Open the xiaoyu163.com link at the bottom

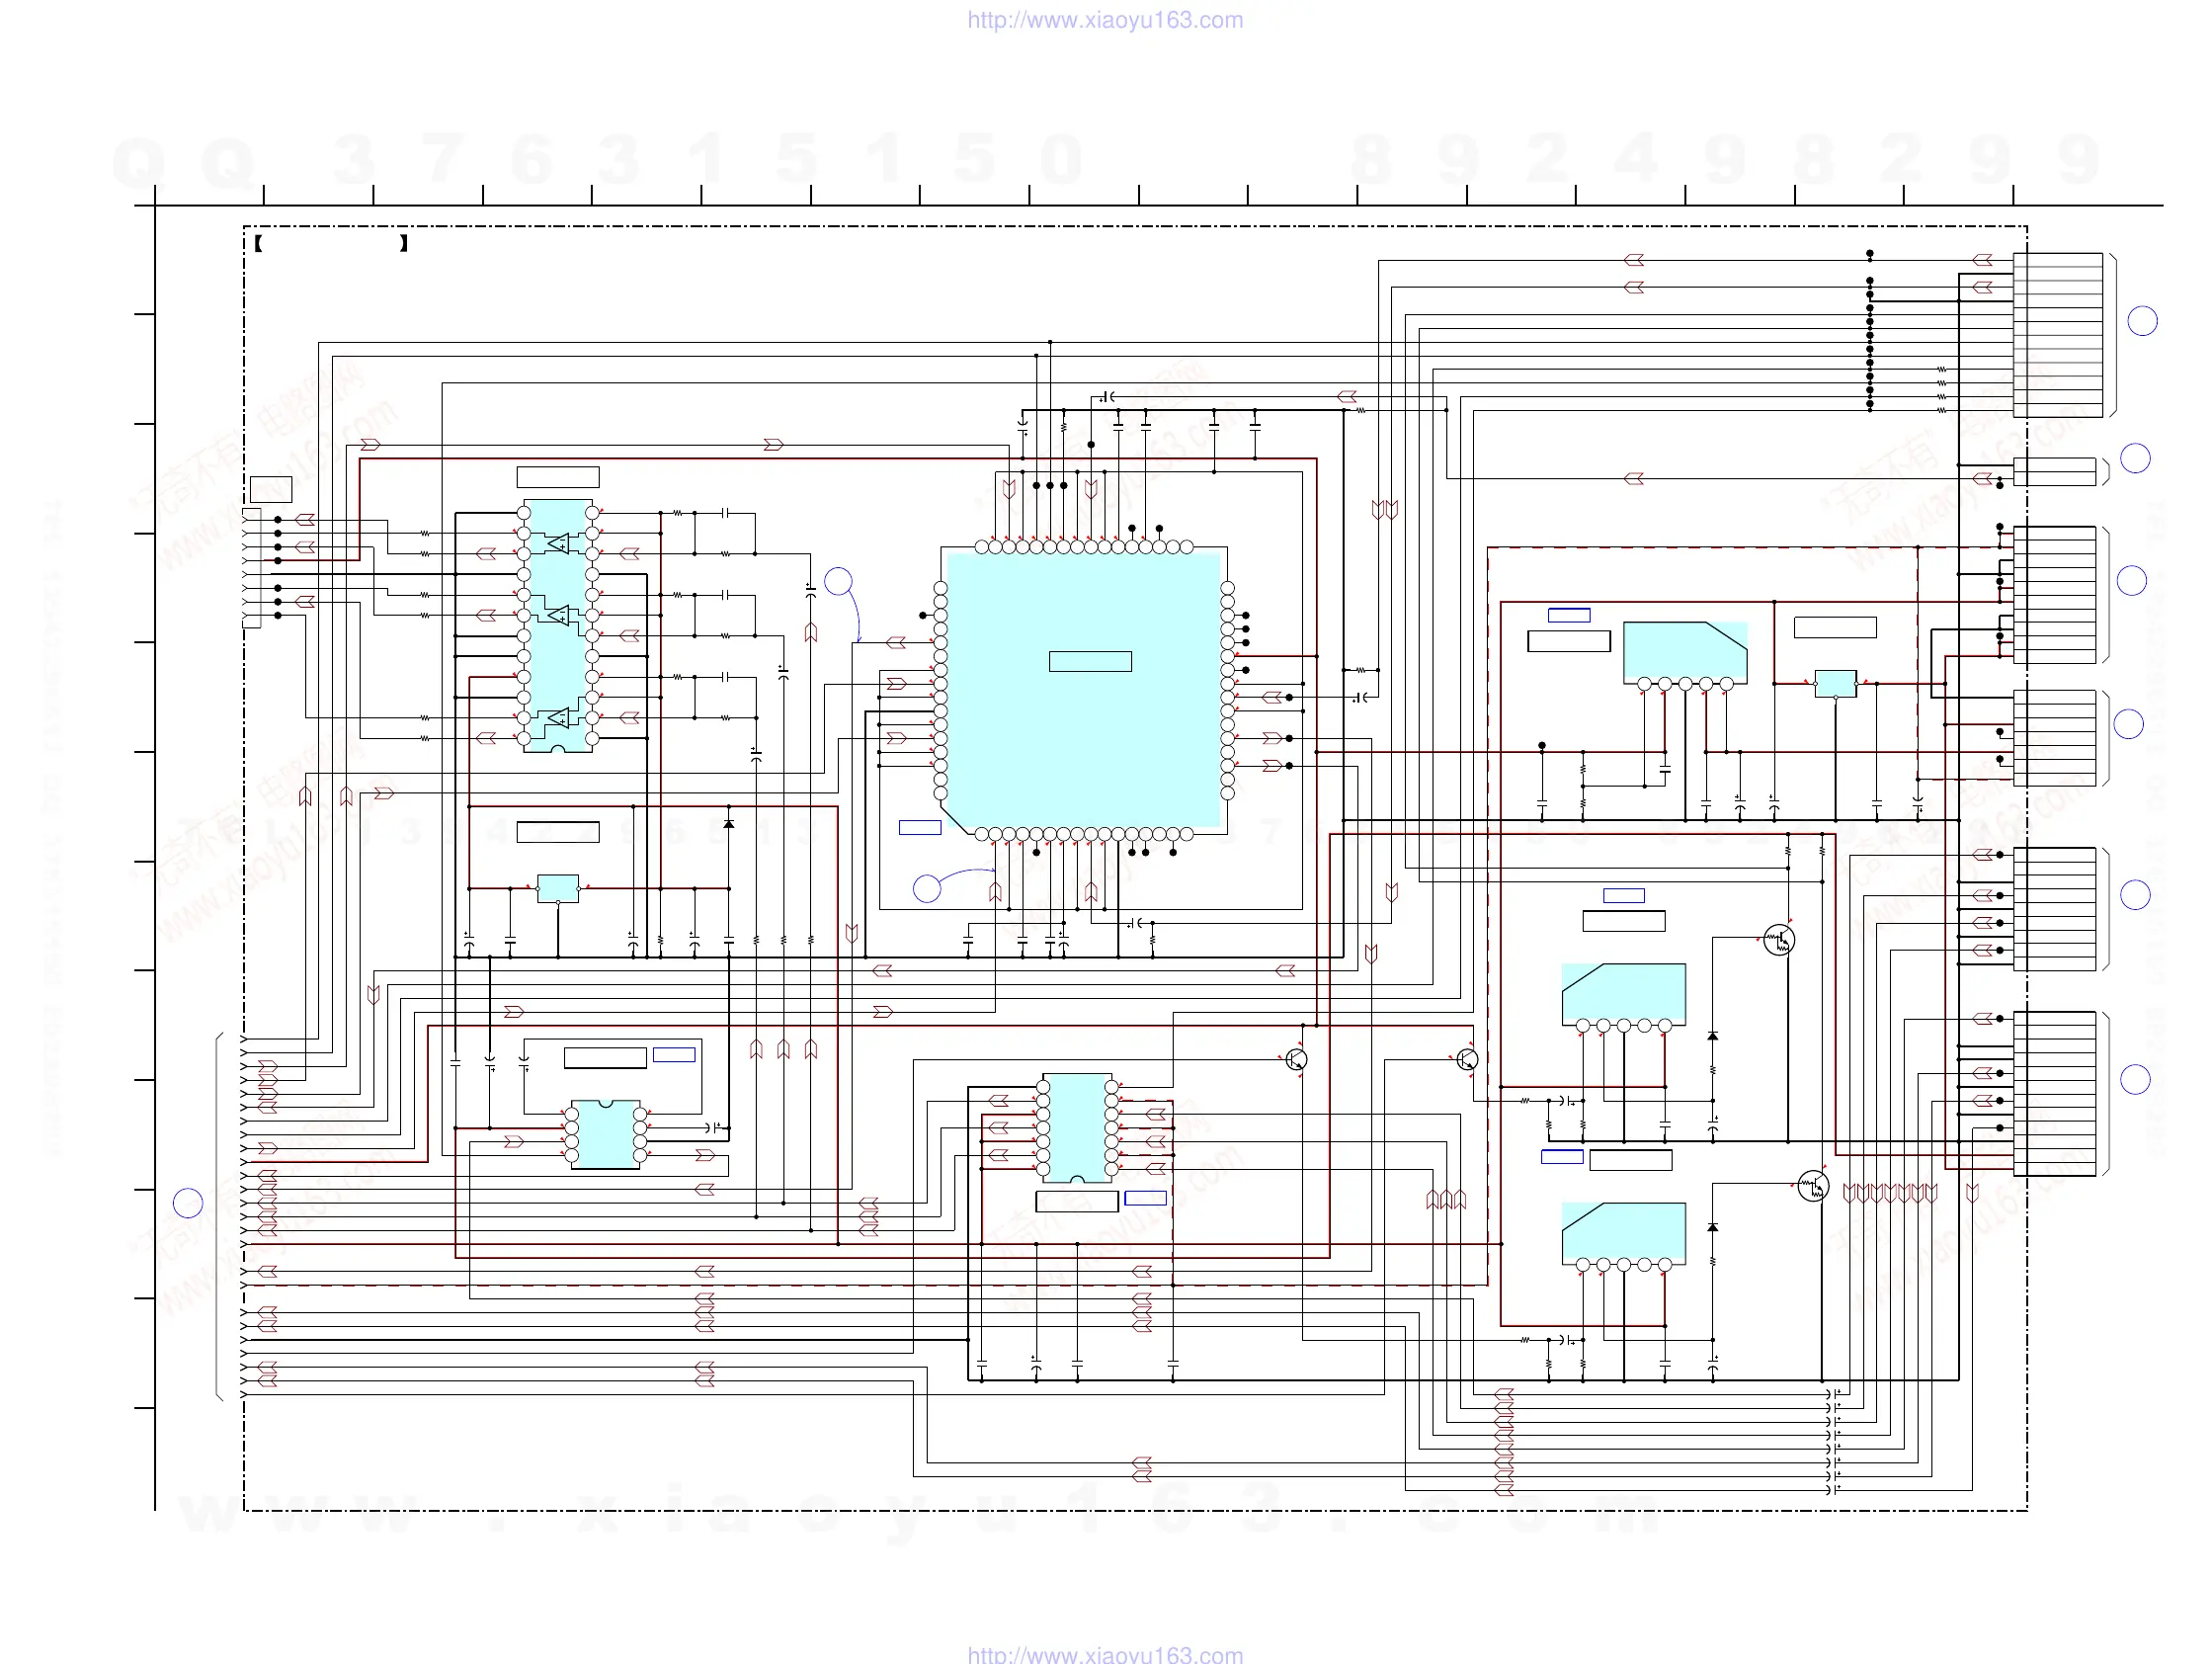[x=1105, y=1654]
